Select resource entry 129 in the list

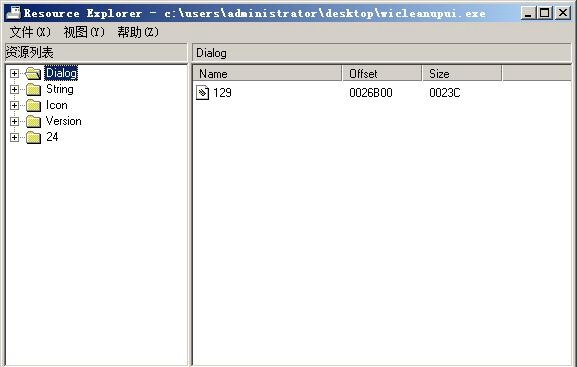(222, 93)
